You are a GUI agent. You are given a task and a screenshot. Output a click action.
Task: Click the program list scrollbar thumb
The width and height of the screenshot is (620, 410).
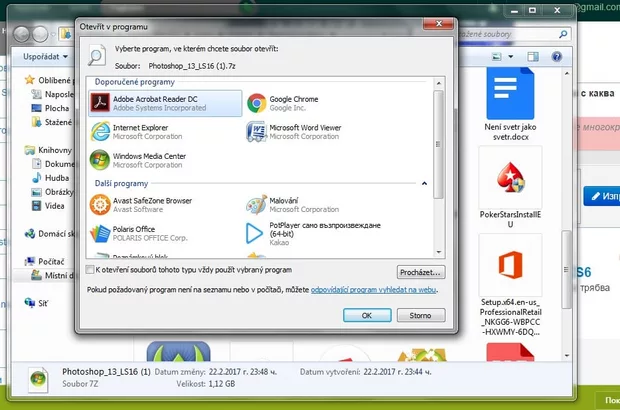(438, 145)
